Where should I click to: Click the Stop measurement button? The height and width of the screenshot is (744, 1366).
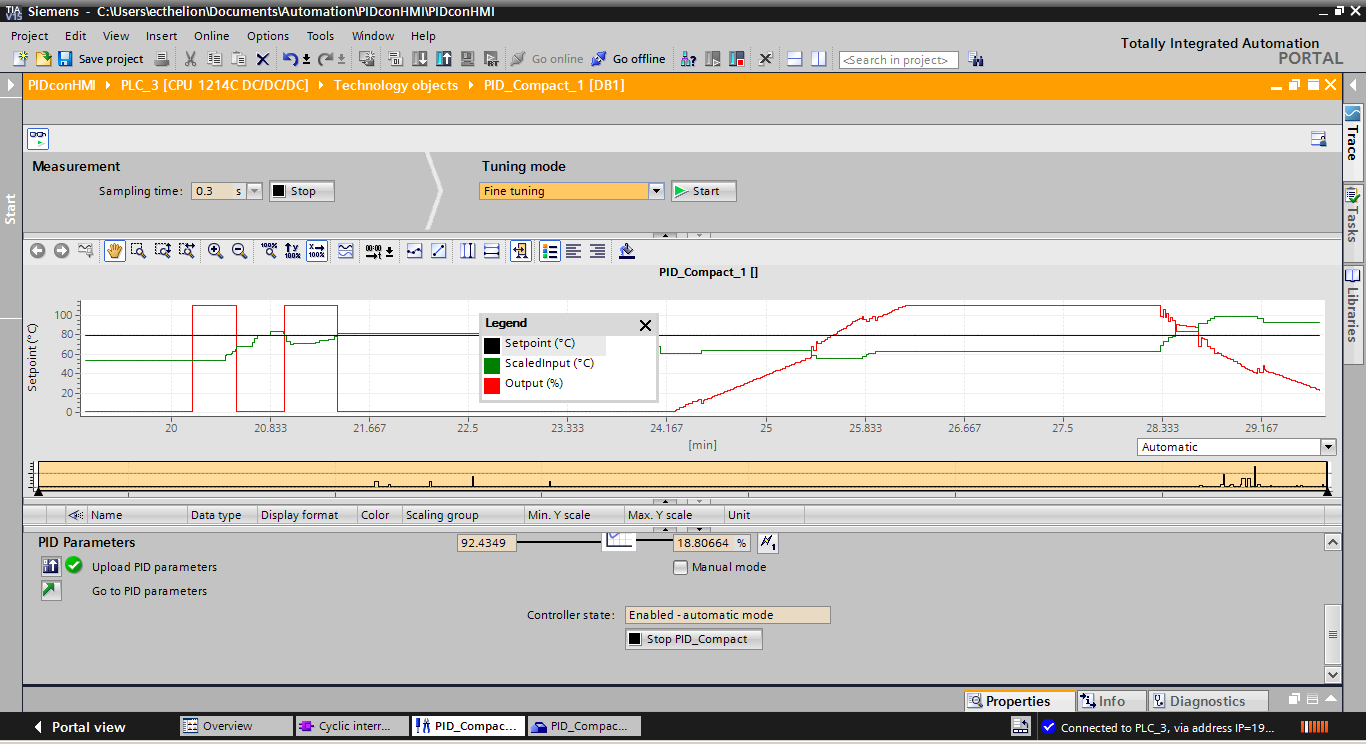302,191
